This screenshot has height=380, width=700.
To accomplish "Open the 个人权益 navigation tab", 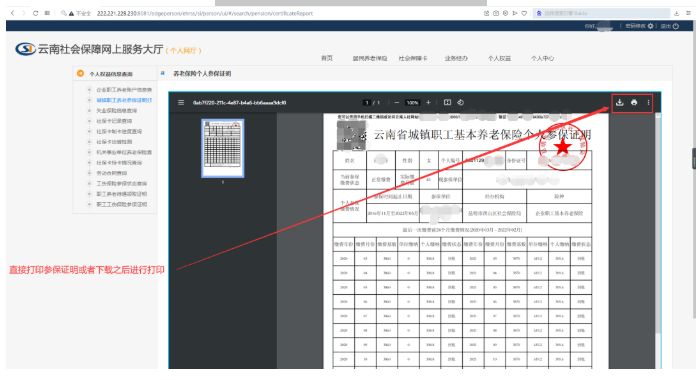I will 499,58.
